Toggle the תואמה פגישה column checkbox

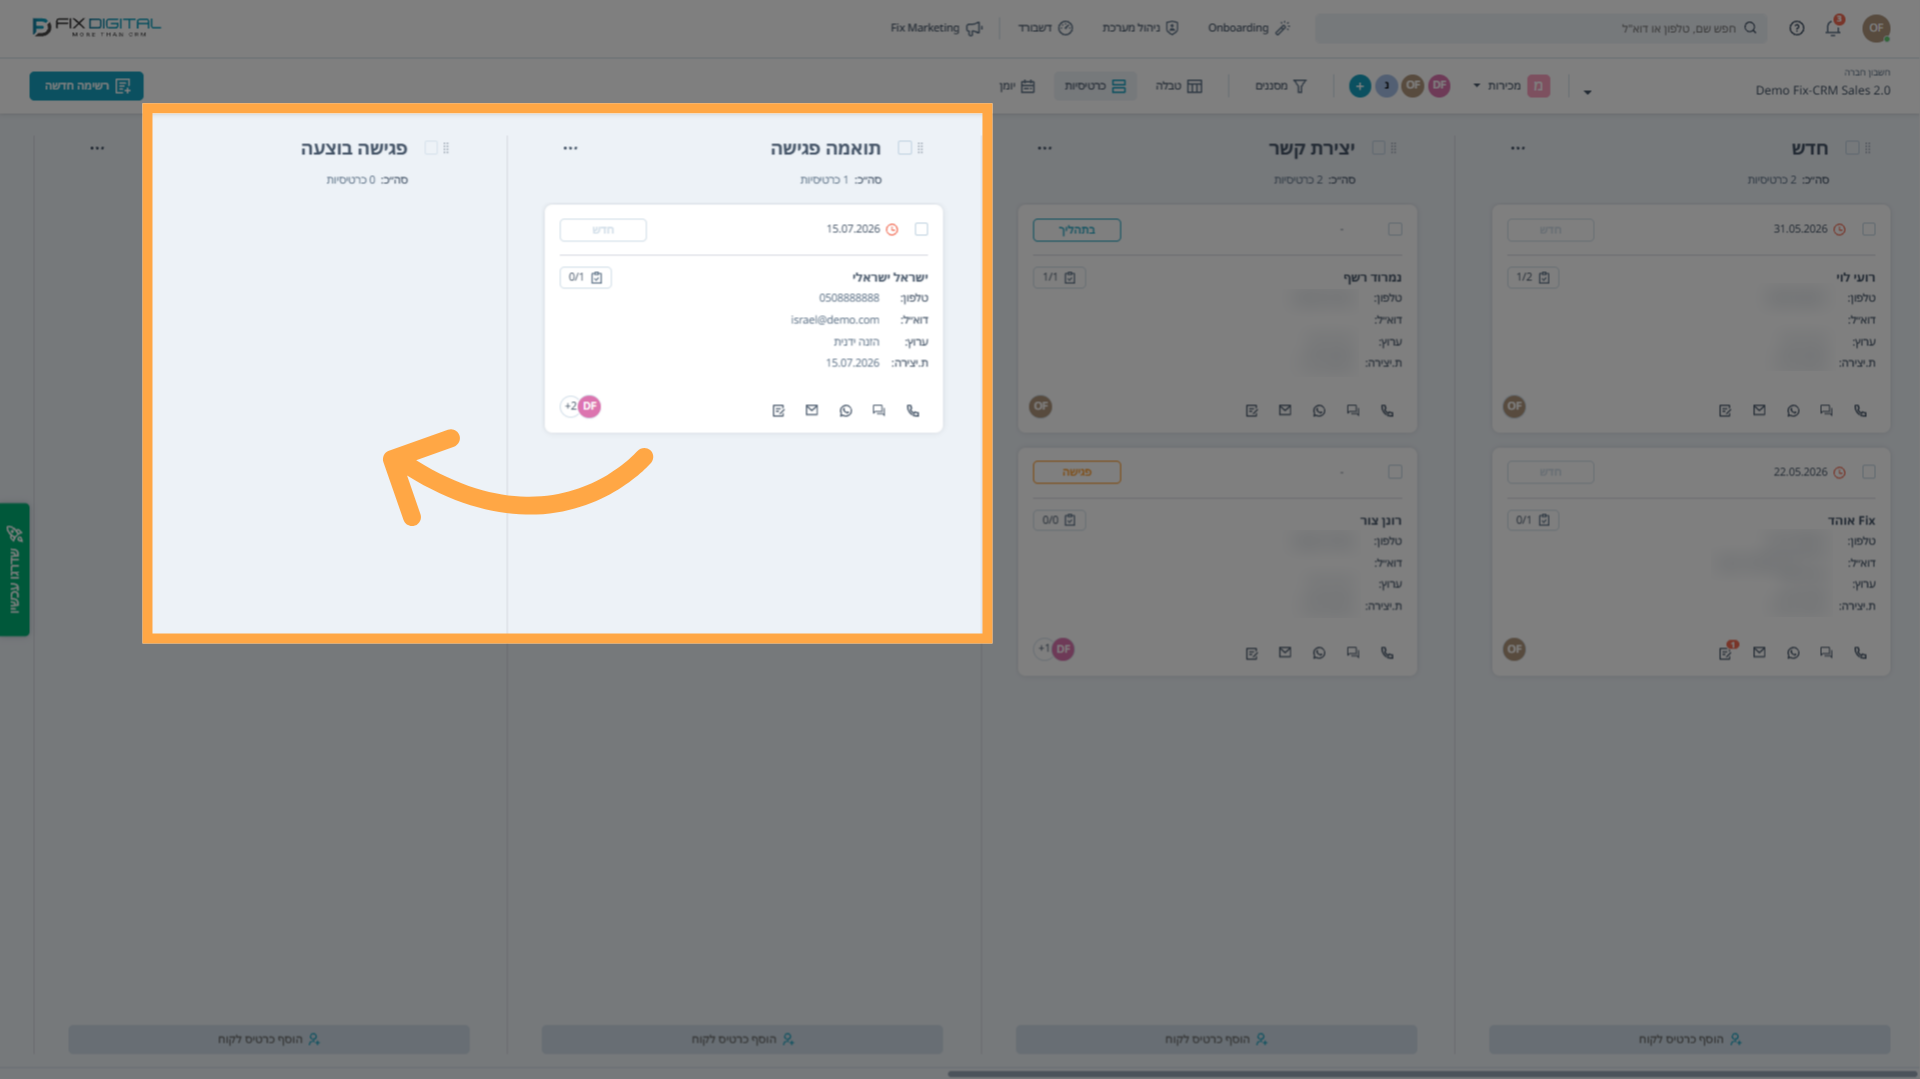point(904,148)
